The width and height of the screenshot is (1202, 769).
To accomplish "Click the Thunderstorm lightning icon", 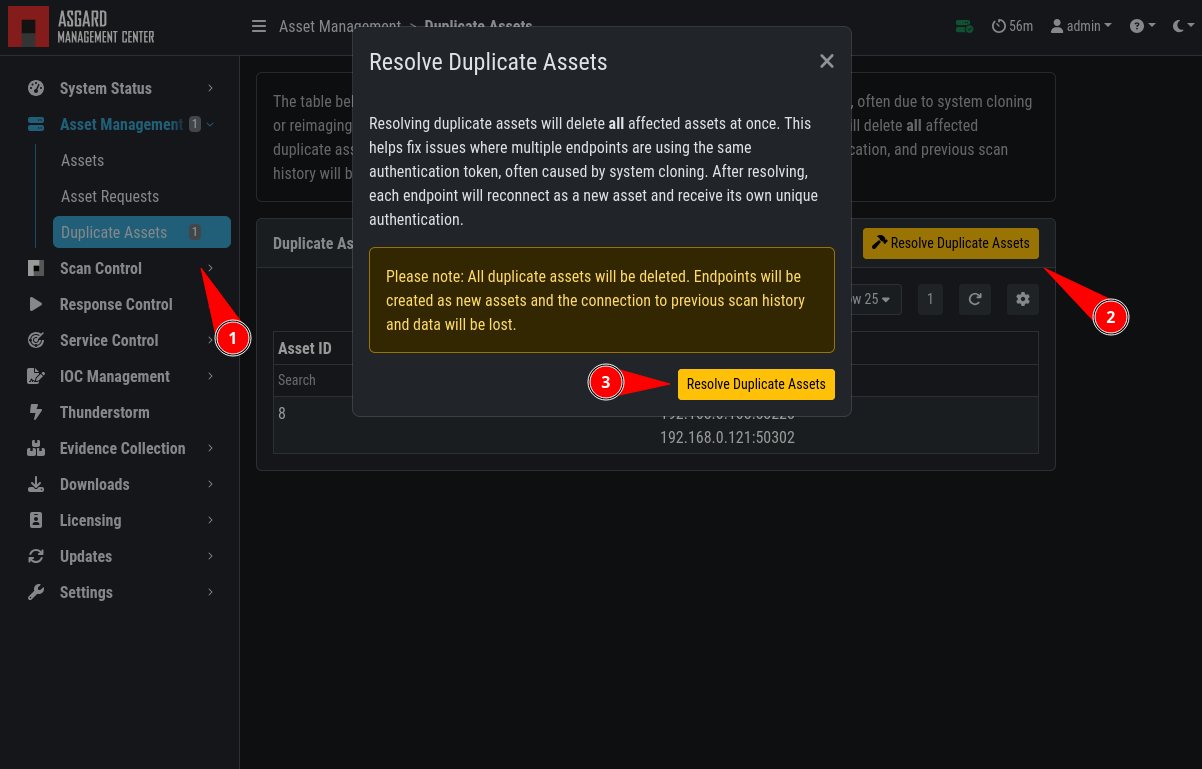I will (36, 412).
